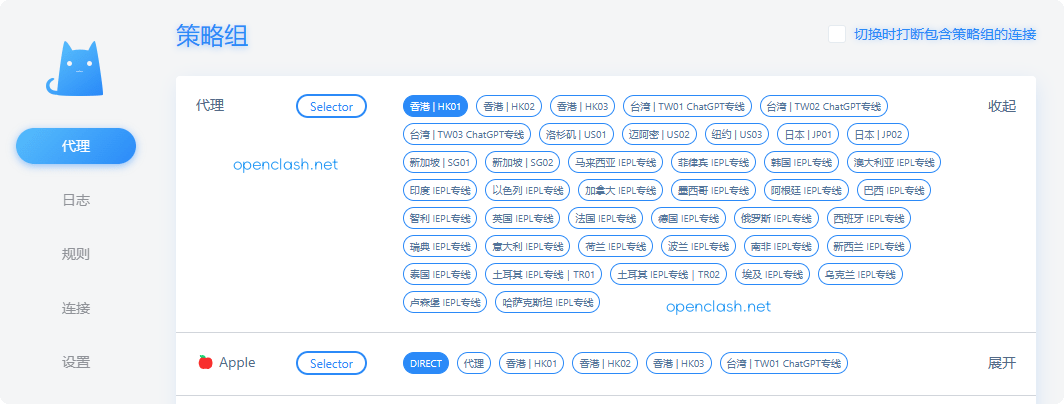Select the 日本 | JP01 proxy node

coord(808,134)
